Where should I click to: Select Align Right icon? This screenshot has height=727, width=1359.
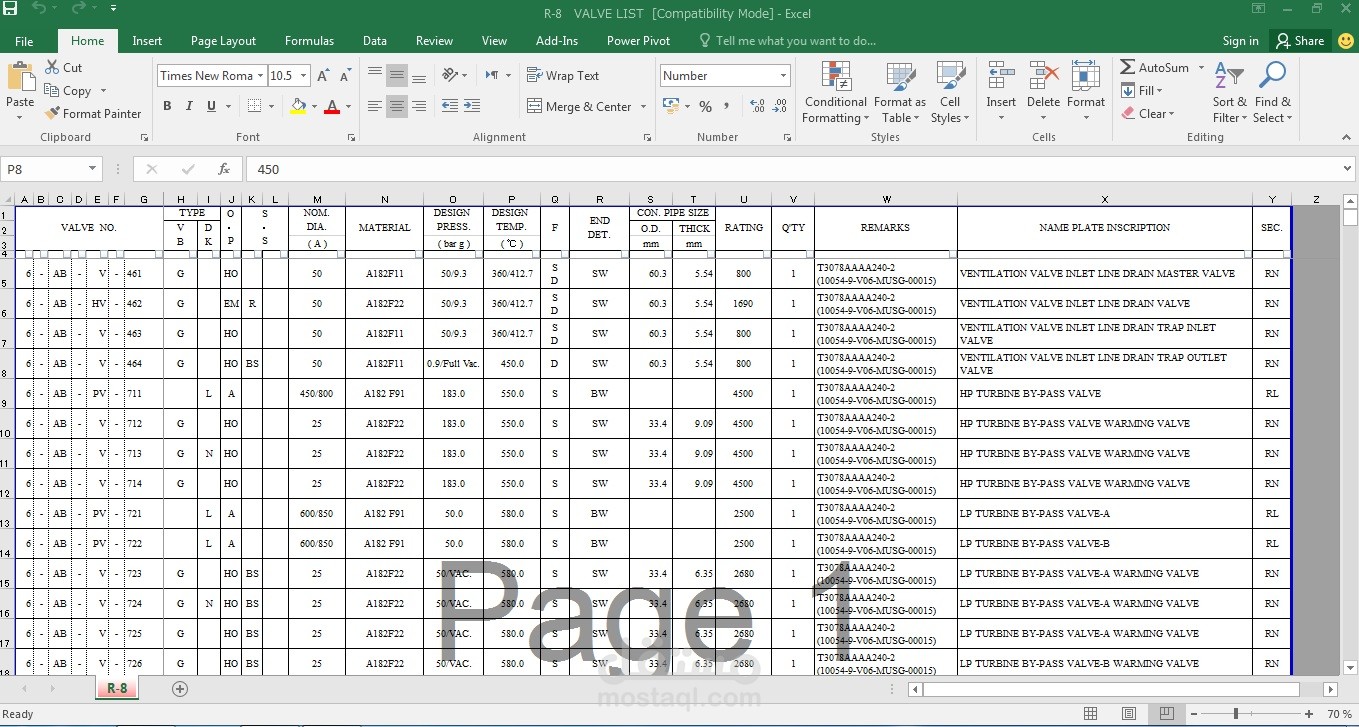point(419,106)
